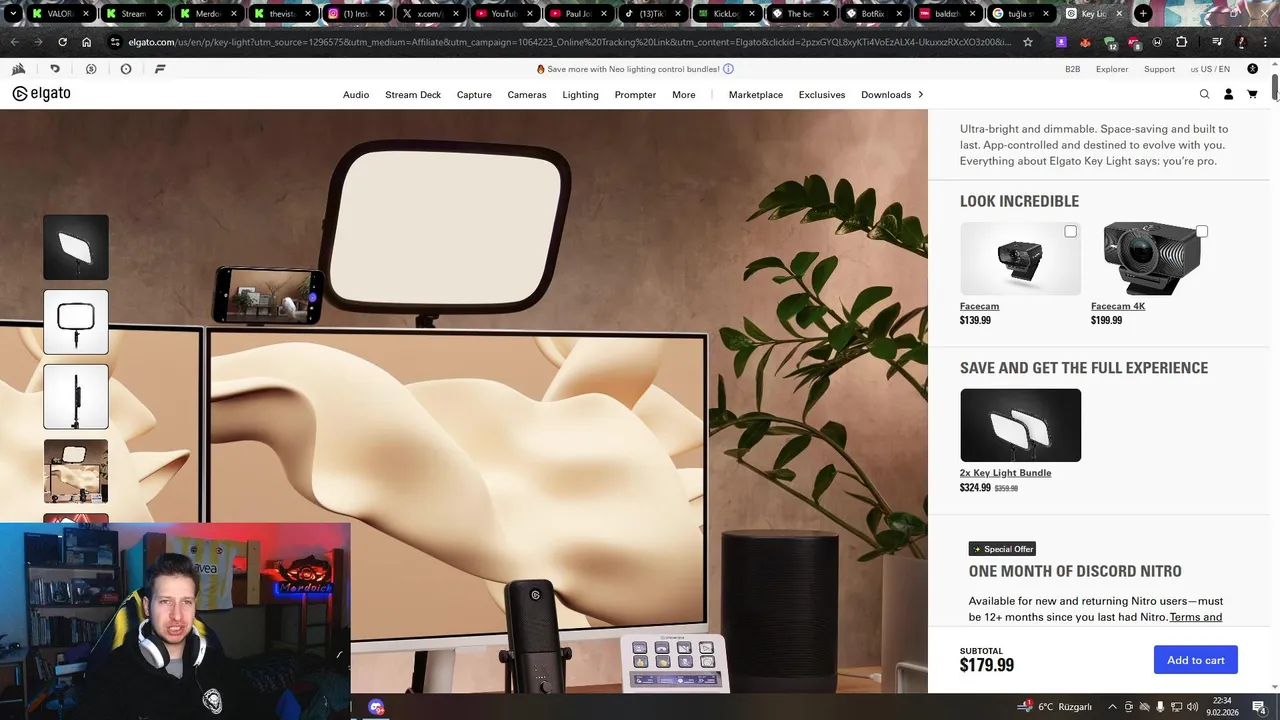Select first Key Light front thumbnail
The width and height of the screenshot is (1280, 720).
pos(76,247)
